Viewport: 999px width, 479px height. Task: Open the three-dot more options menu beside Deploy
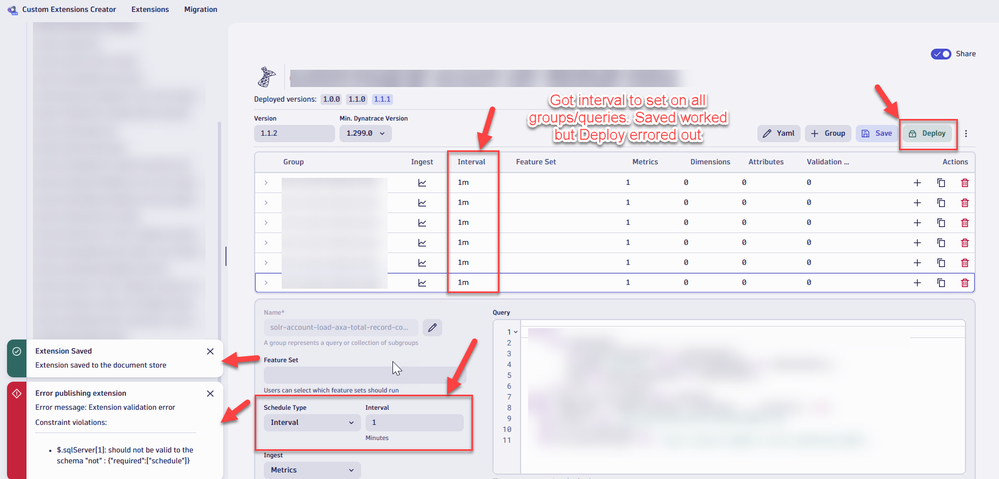tap(965, 133)
